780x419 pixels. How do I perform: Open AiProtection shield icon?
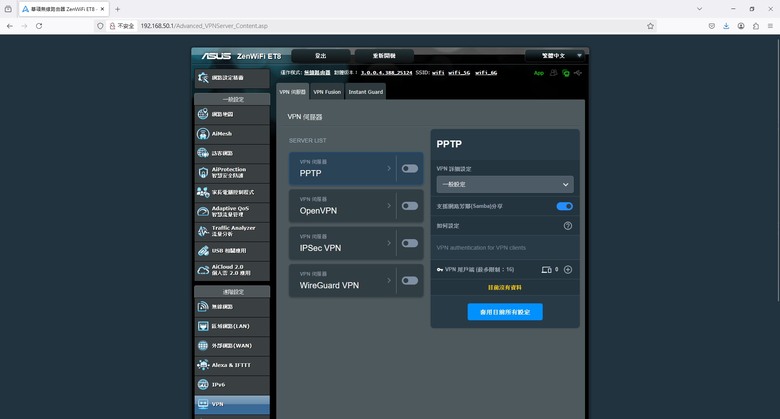[x=203, y=172]
